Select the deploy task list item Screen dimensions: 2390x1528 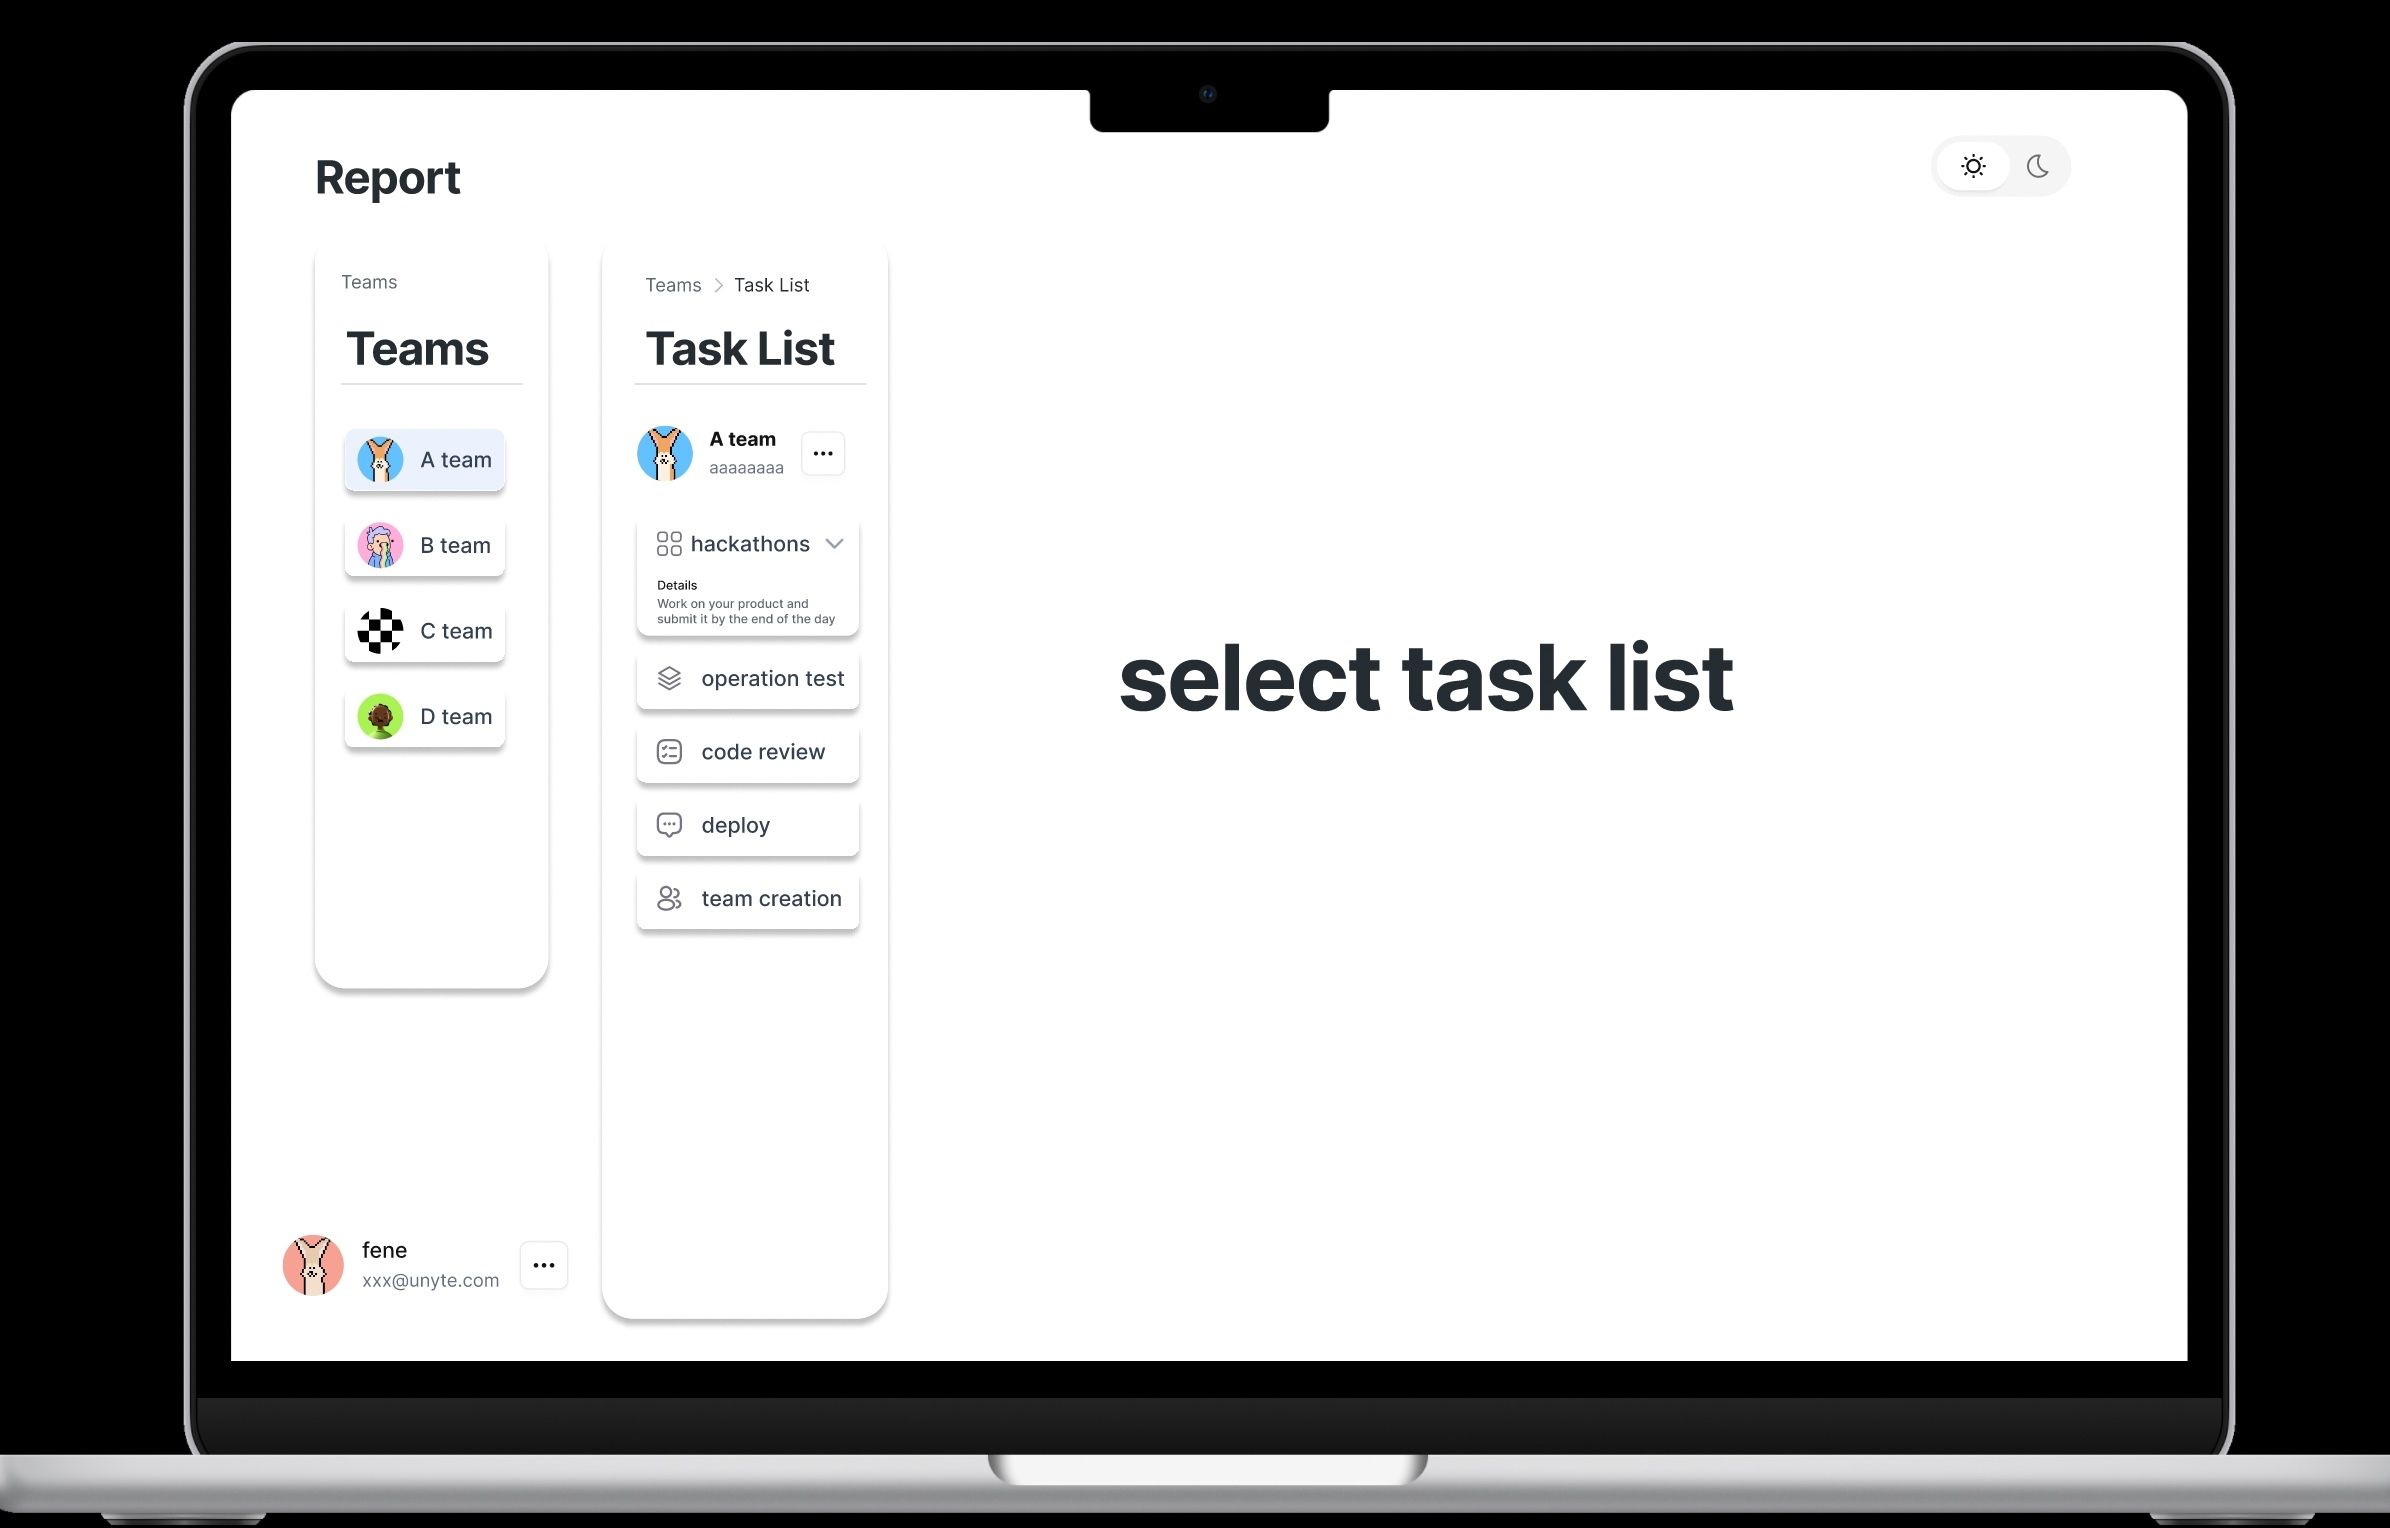(x=747, y=824)
